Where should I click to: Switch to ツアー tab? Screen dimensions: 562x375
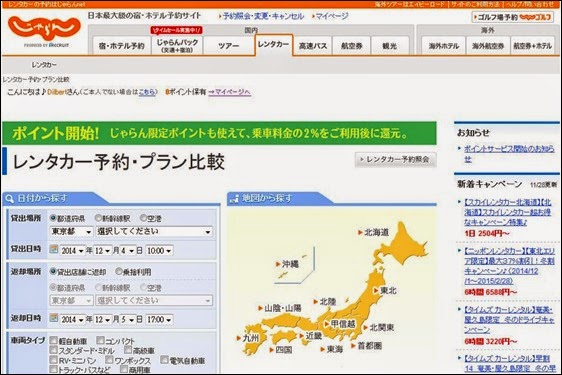click(229, 46)
